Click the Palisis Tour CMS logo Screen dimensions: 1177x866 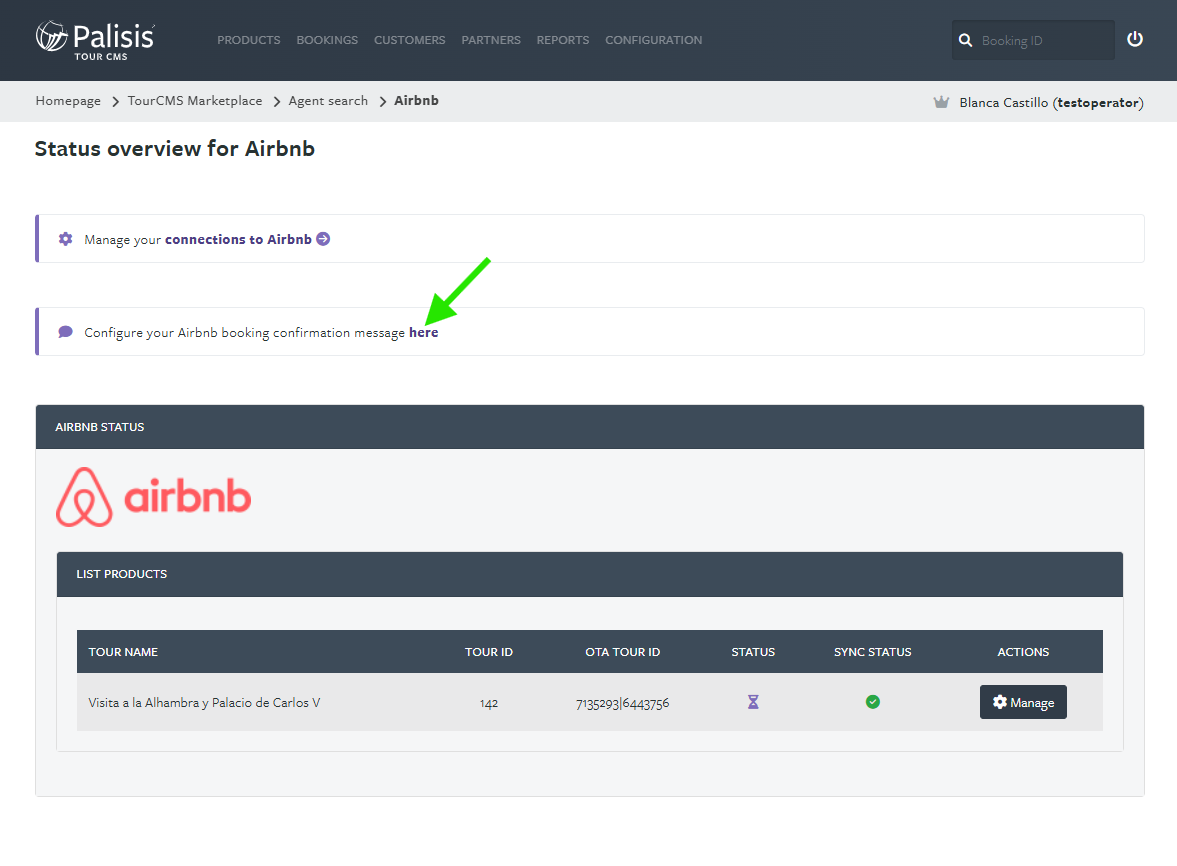95,40
